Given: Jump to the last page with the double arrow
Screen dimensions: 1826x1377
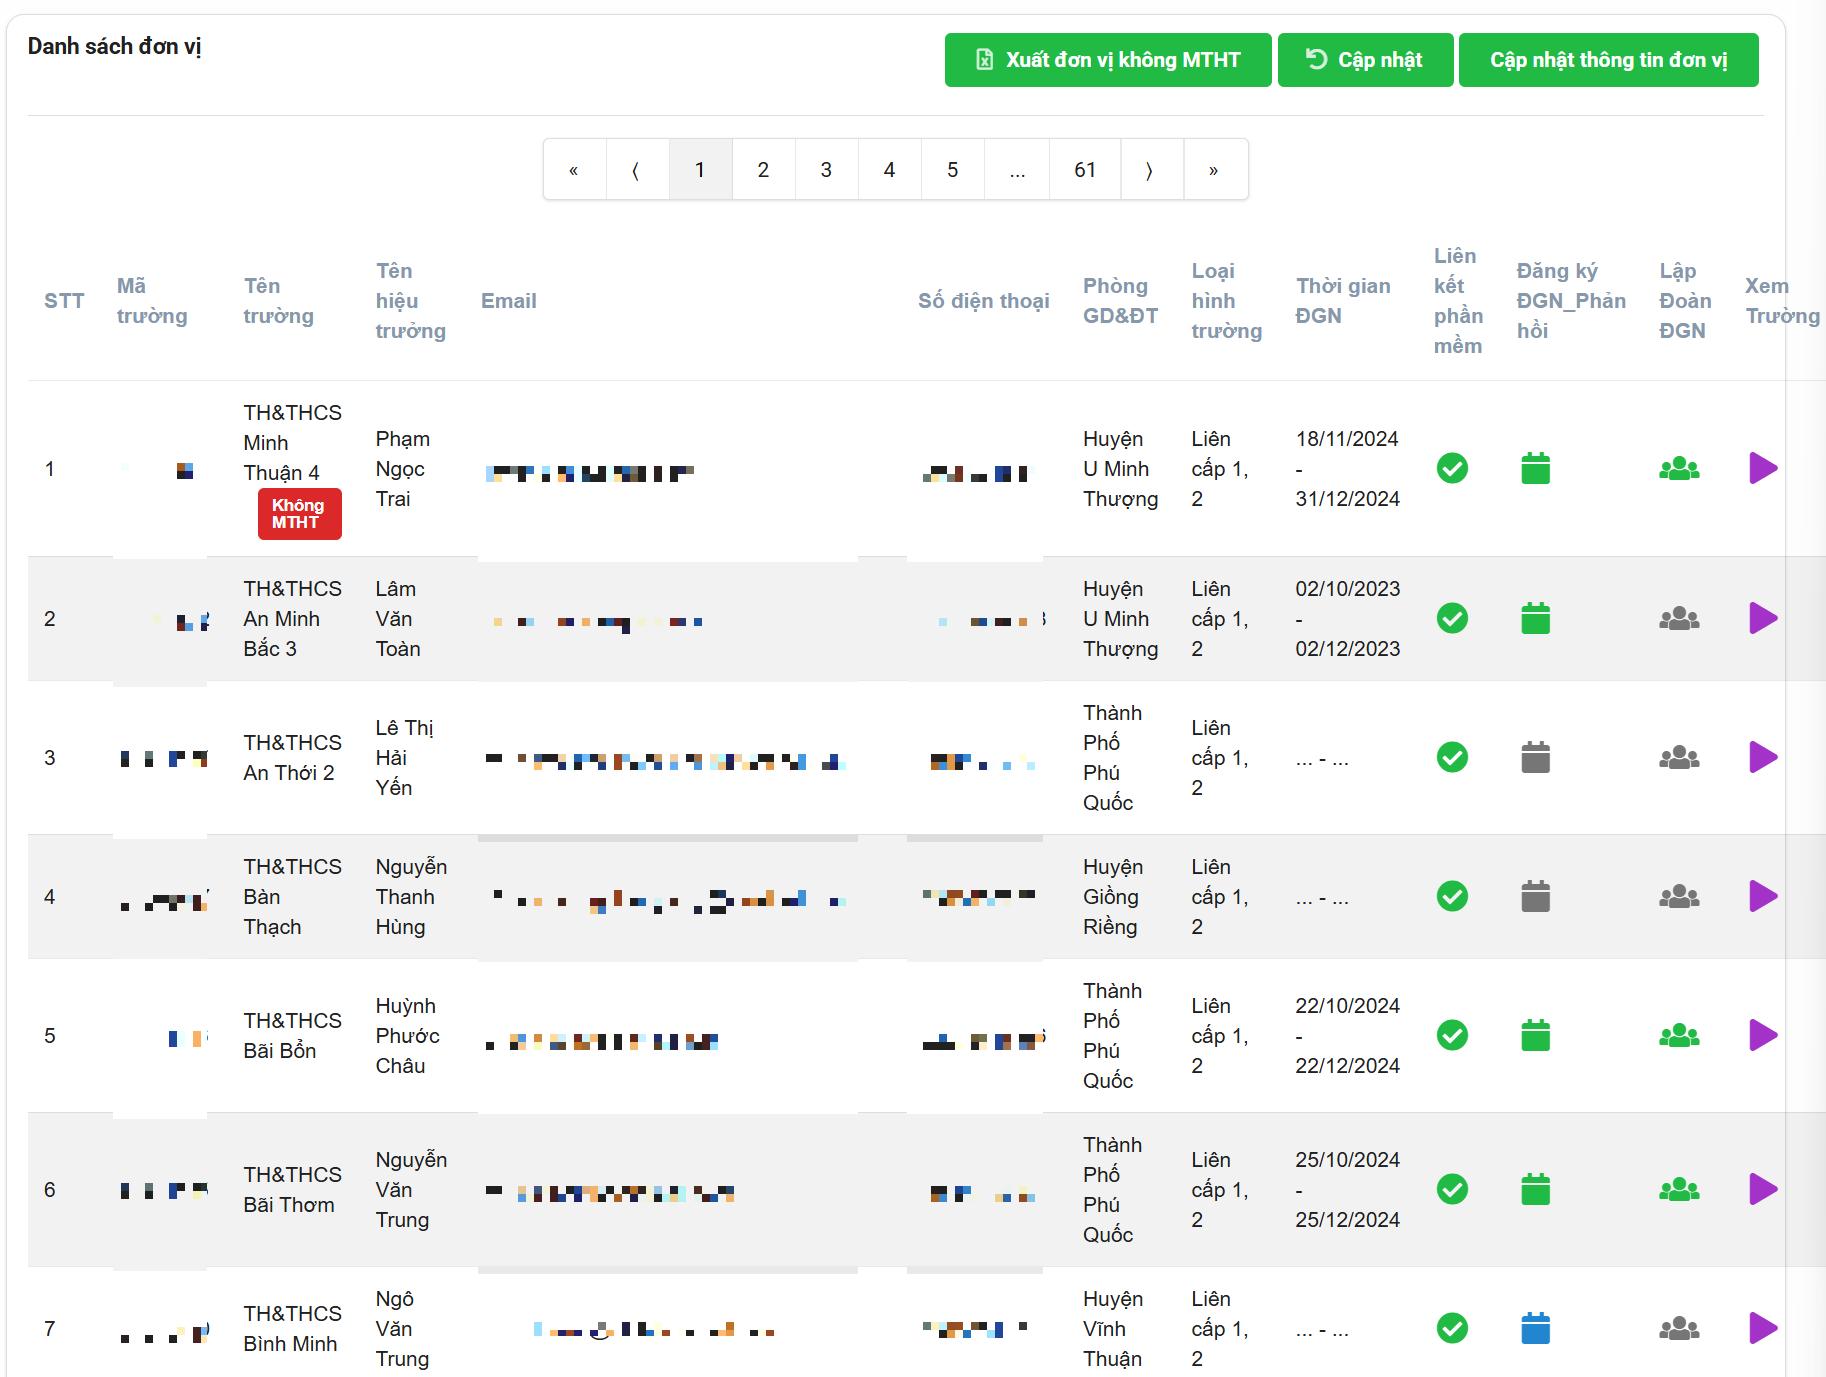Looking at the screenshot, I should 1214,170.
